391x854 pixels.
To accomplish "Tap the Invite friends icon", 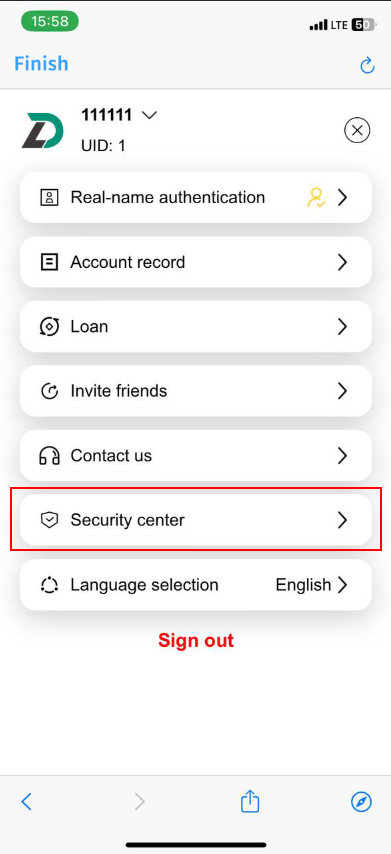I will pyautogui.click(x=50, y=391).
